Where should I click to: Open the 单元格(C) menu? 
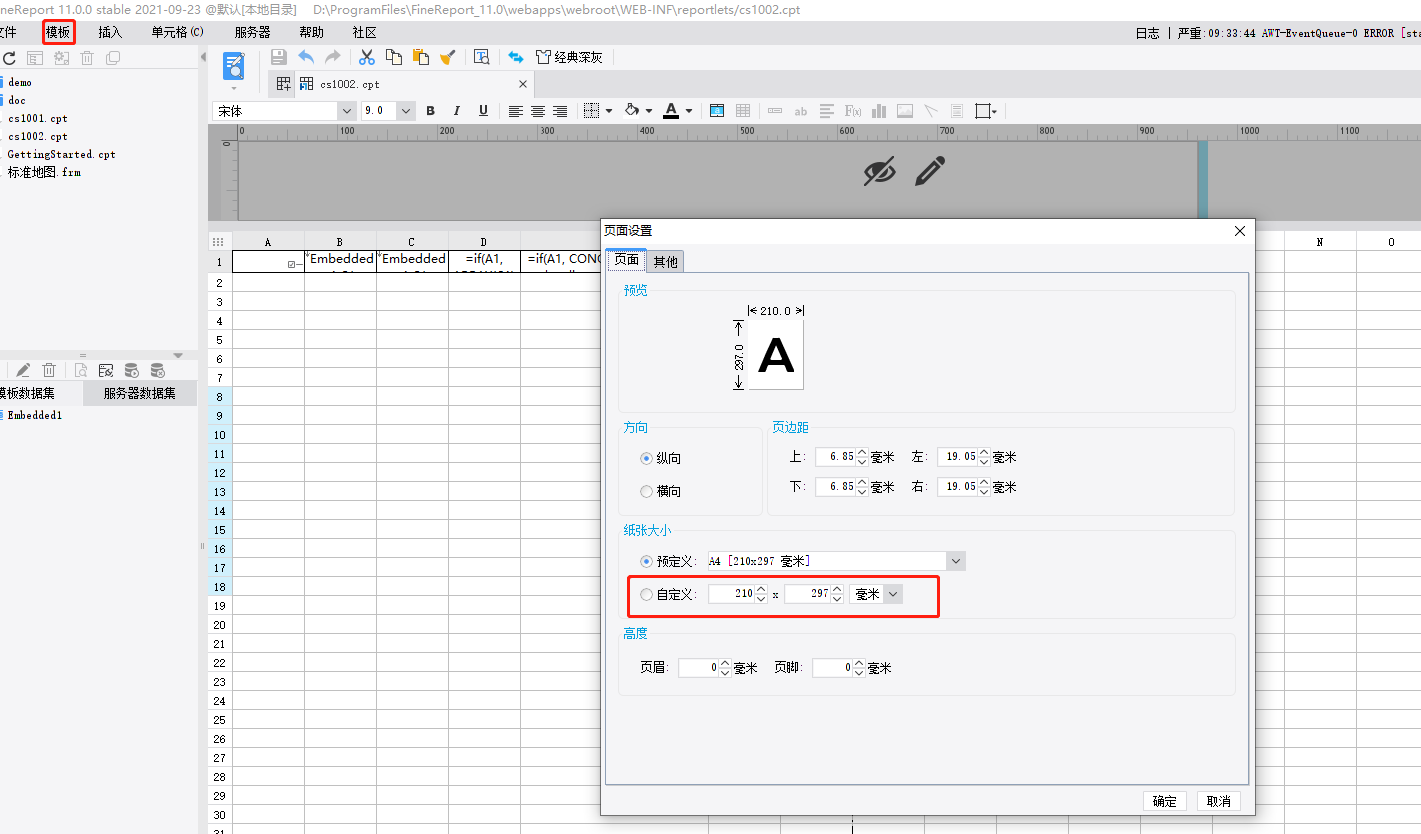pos(177,32)
